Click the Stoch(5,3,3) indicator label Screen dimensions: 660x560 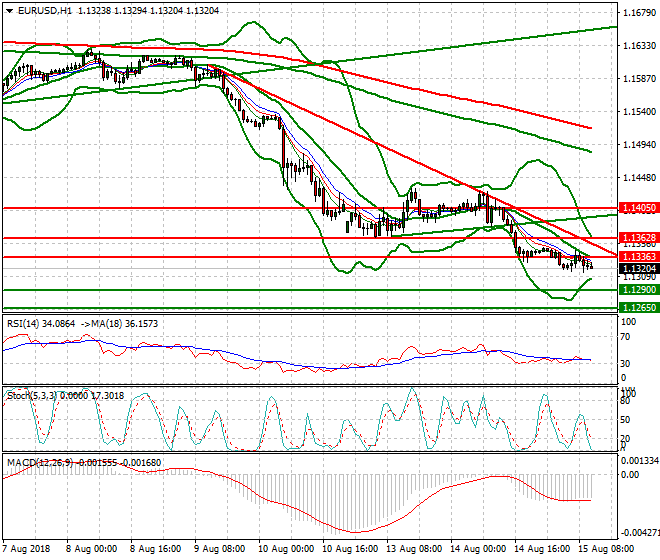point(28,395)
